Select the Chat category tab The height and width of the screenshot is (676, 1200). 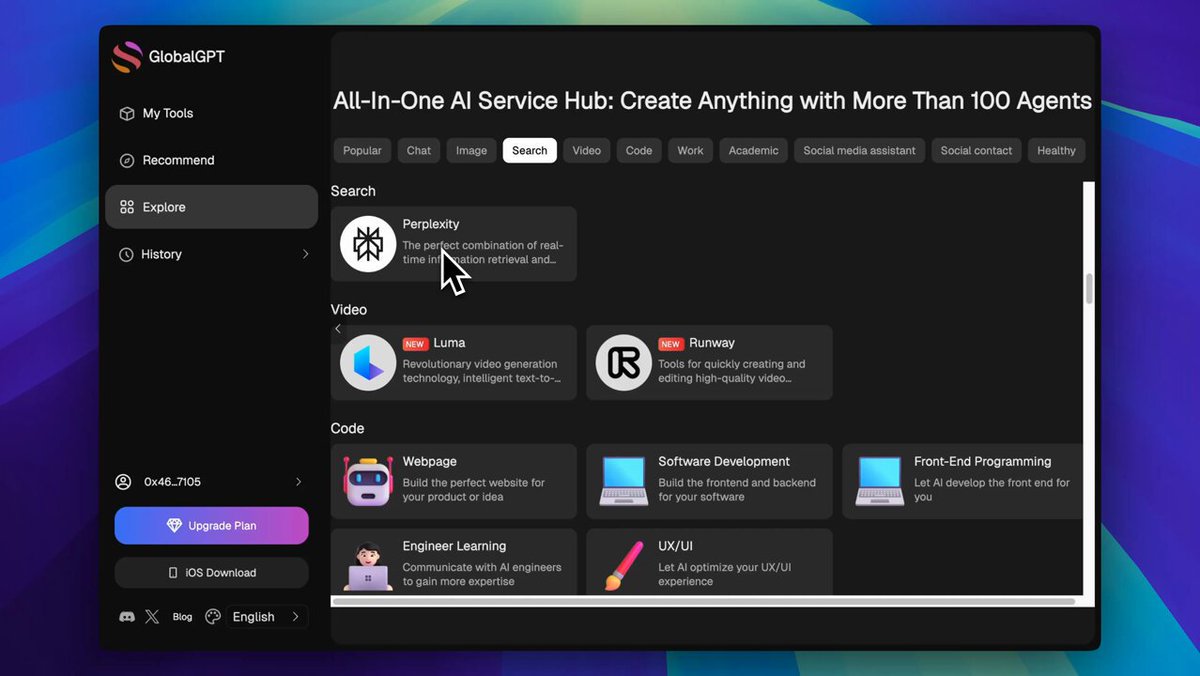[x=419, y=151]
